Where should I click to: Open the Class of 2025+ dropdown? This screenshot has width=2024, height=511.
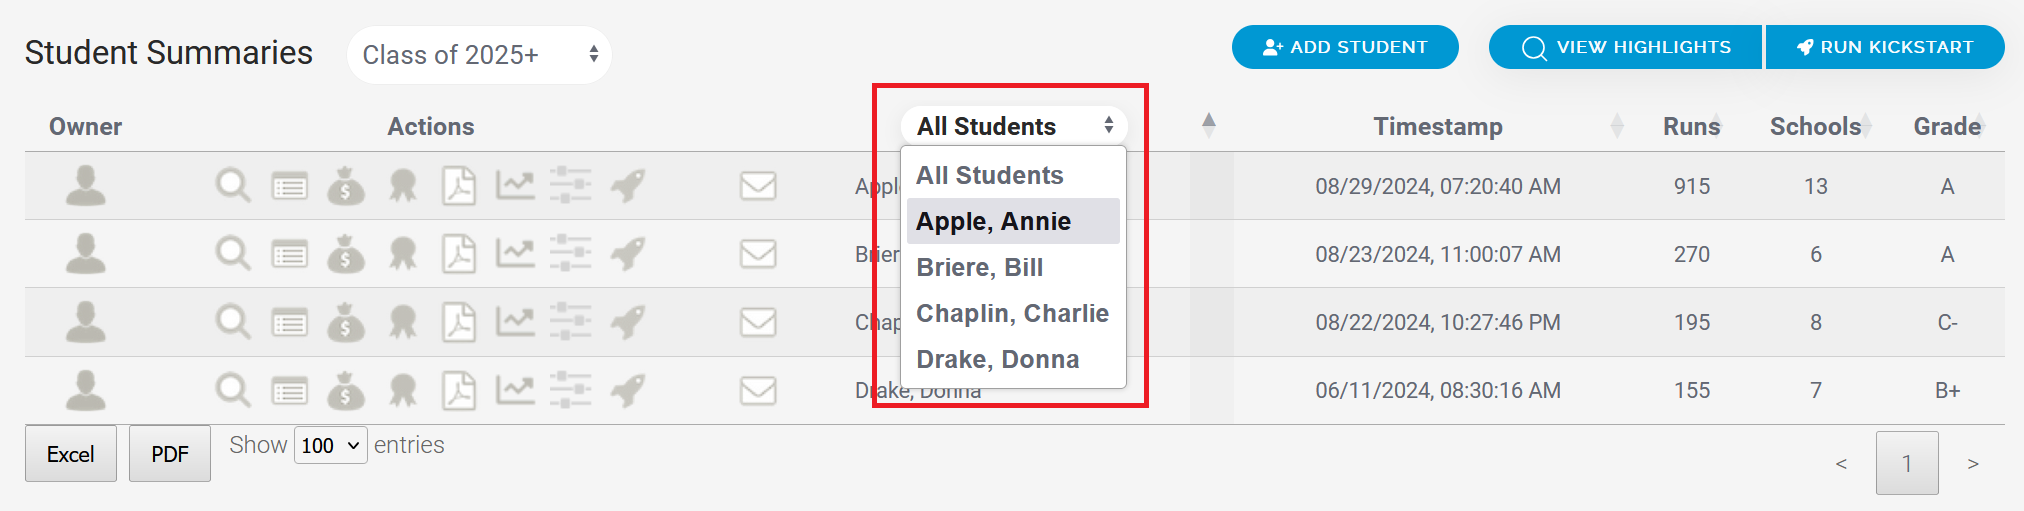coord(479,55)
